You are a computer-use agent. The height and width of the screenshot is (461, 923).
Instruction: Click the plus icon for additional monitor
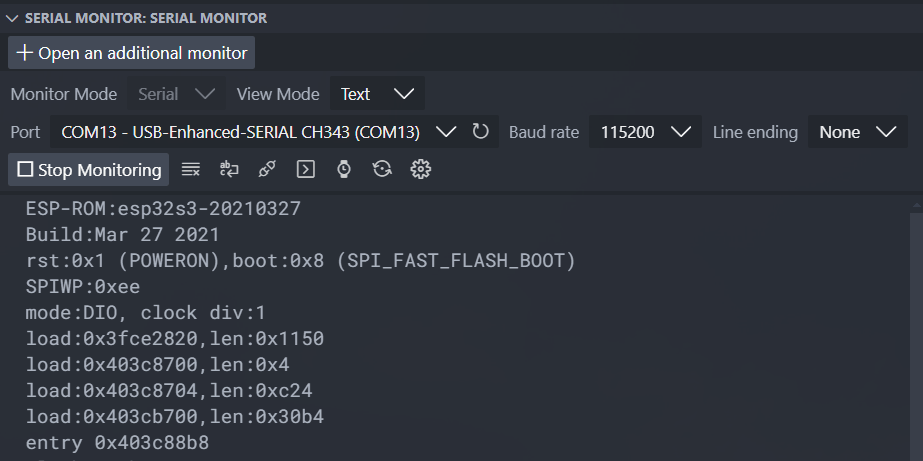24,53
